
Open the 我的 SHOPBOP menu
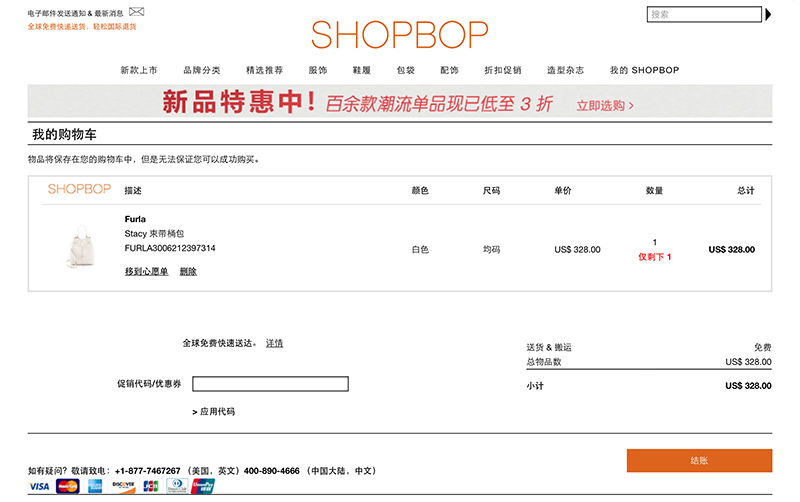tap(644, 70)
